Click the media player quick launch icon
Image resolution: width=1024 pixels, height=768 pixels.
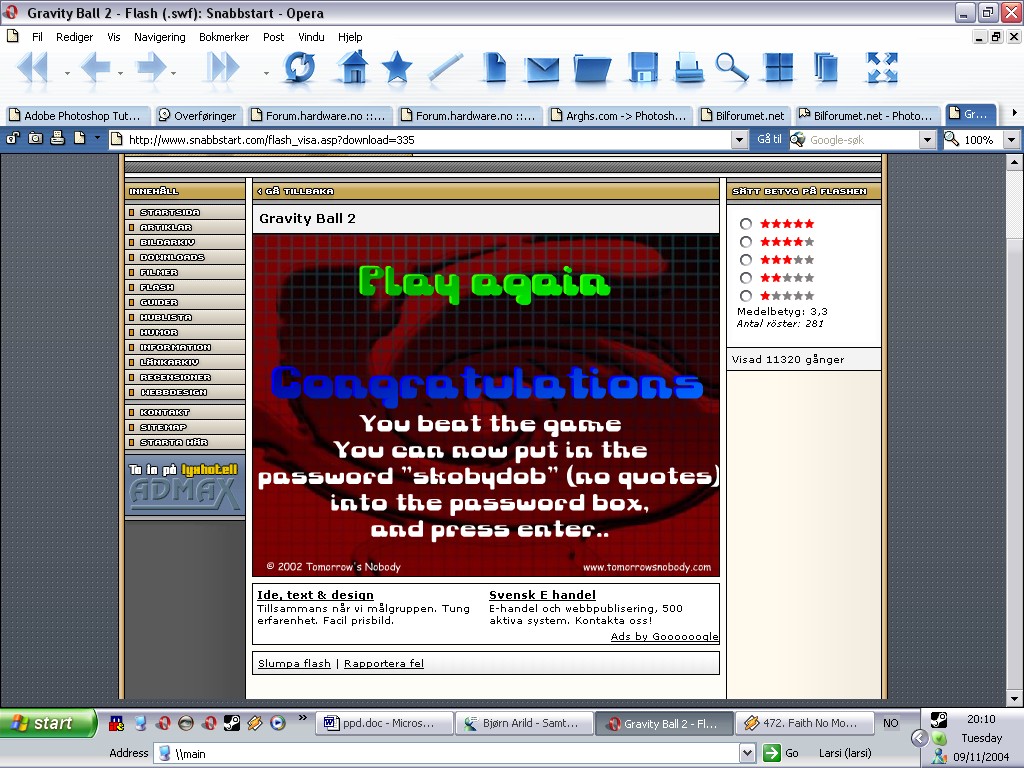pyautogui.click(x=278, y=723)
